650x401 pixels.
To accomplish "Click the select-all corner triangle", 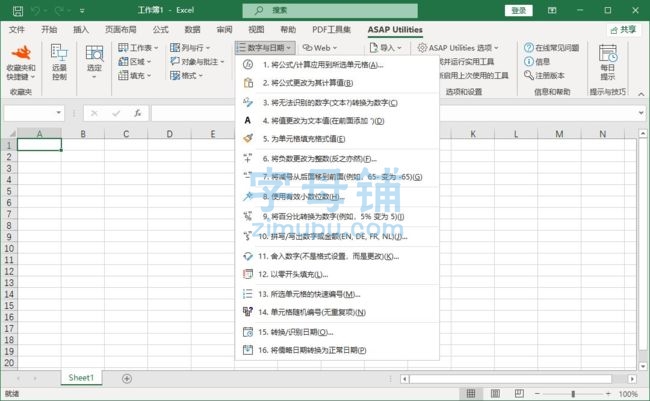I will 11,134.
